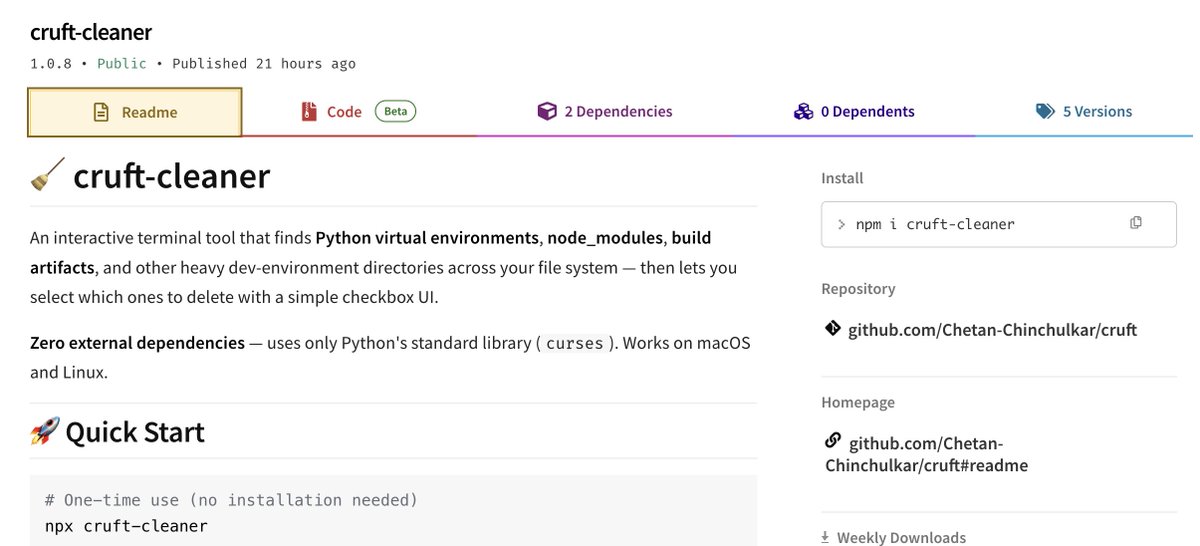This screenshot has height=546, width=1200.
Task: Click the homepage link chain icon
Action: click(x=833, y=441)
